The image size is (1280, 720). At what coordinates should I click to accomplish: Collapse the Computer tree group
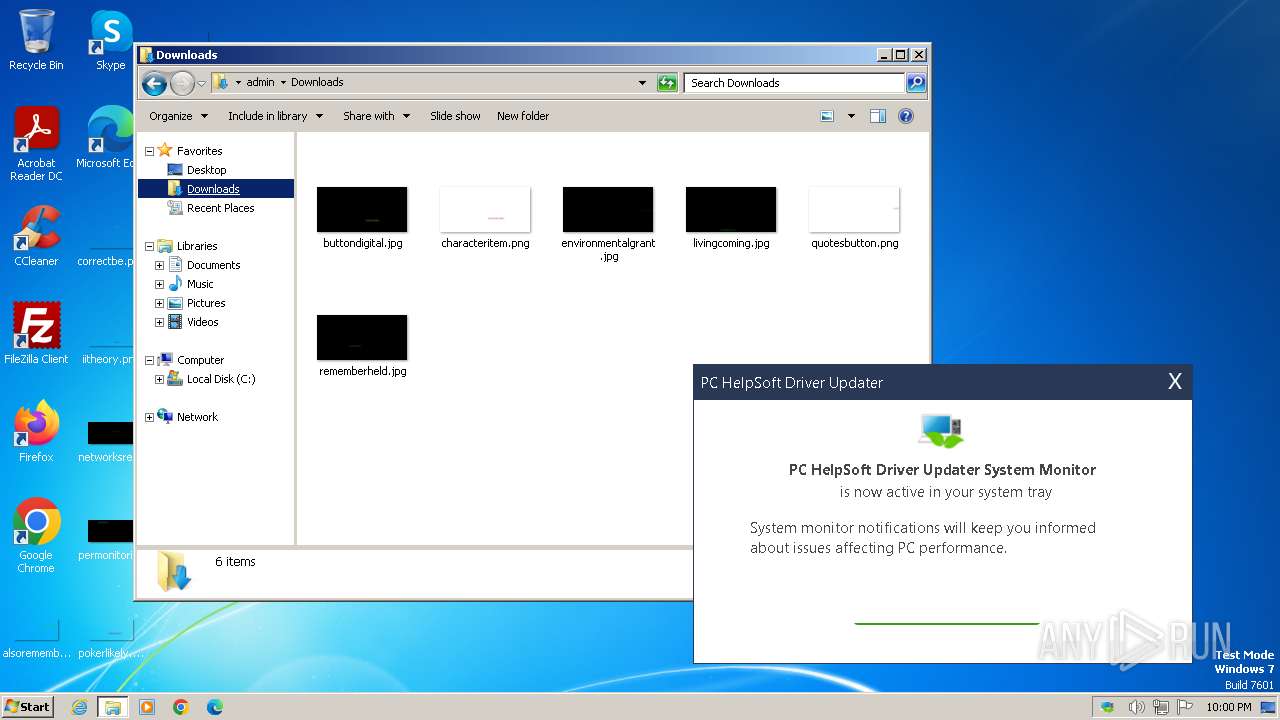[x=150, y=360]
